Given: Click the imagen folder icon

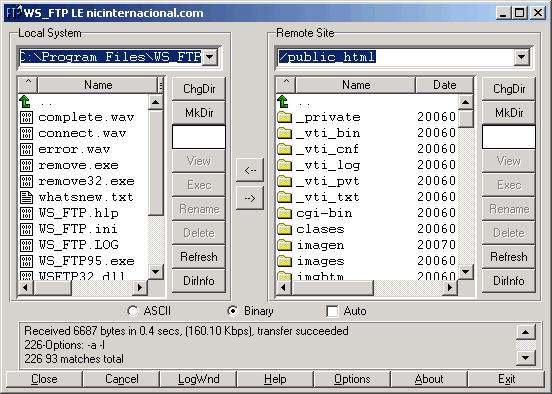Looking at the screenshot, I should click(x=284, y=245).
